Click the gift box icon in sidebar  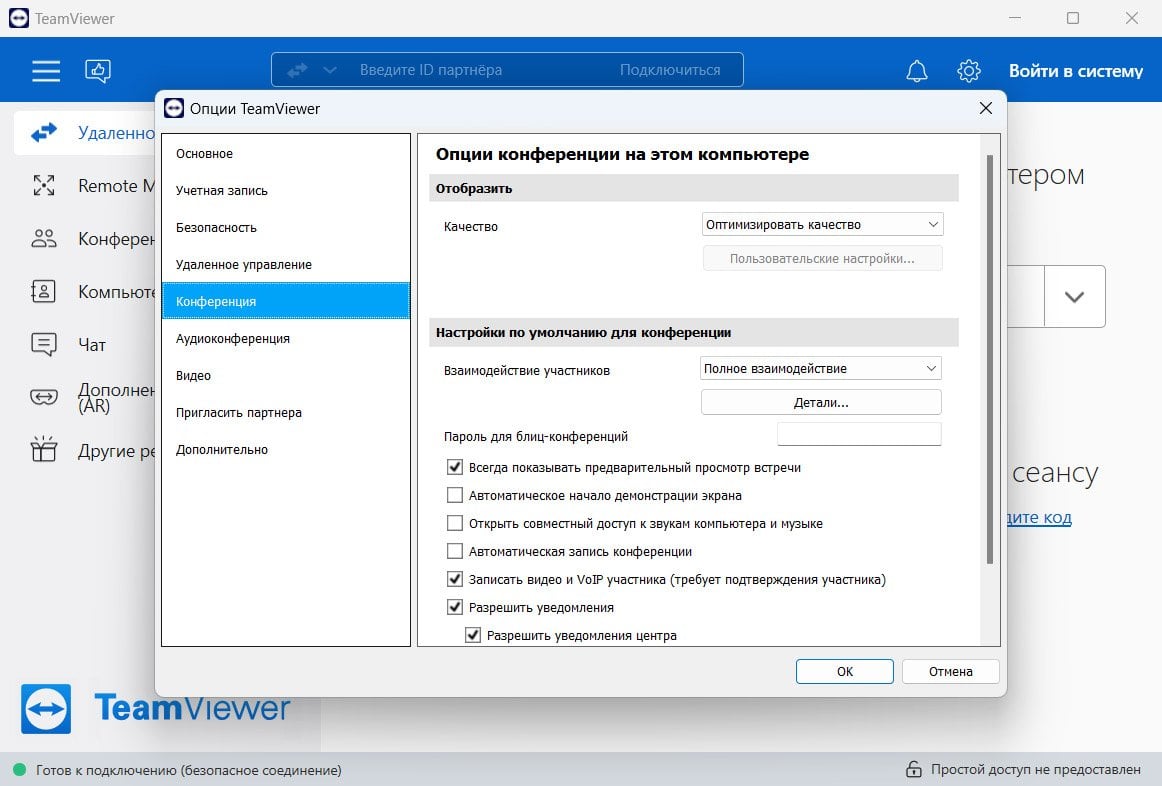click(x=44, y=450)
